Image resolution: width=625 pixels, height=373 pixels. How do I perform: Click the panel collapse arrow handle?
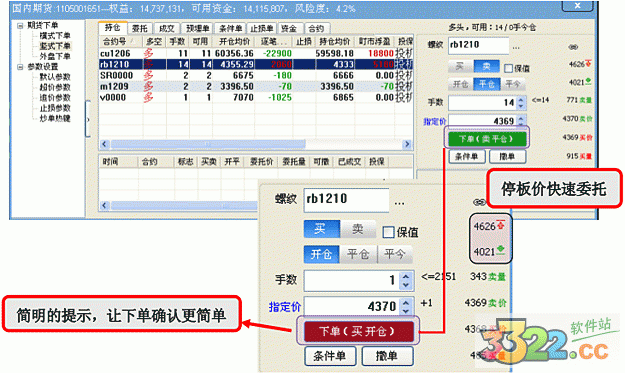[x=88, y=119]
